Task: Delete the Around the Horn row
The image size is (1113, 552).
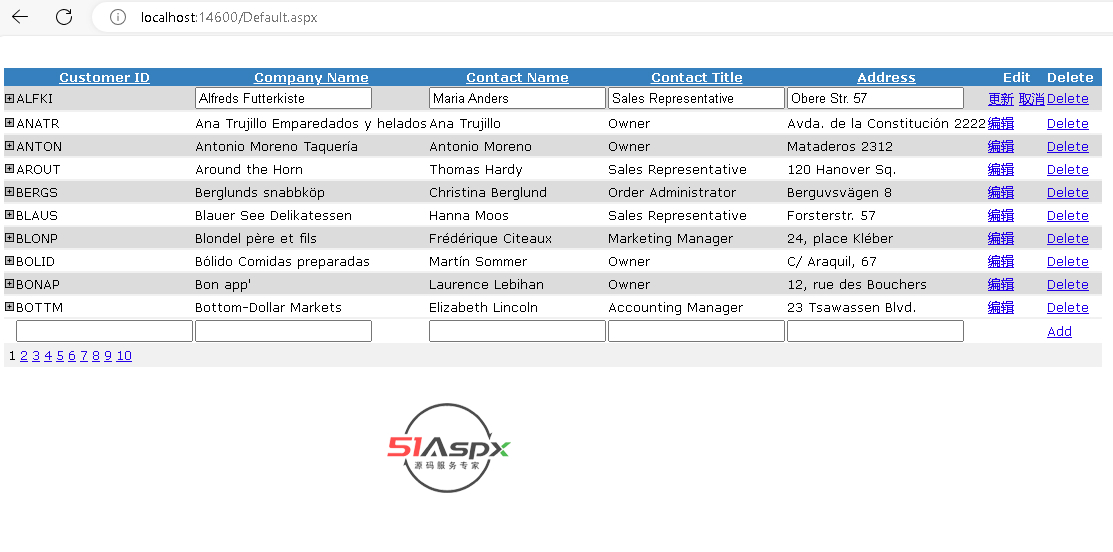Action: point(1068,170)
